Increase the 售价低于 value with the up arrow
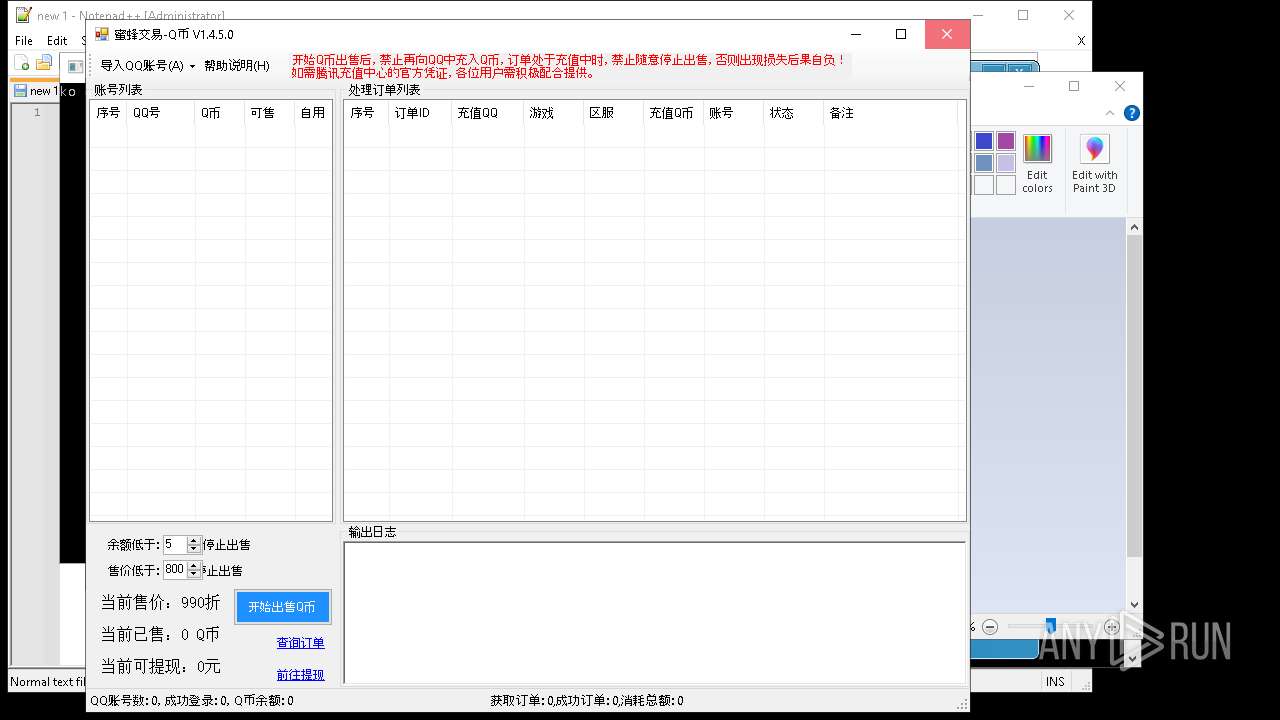This screenshot has width=1280, height=720. (194, 566)
